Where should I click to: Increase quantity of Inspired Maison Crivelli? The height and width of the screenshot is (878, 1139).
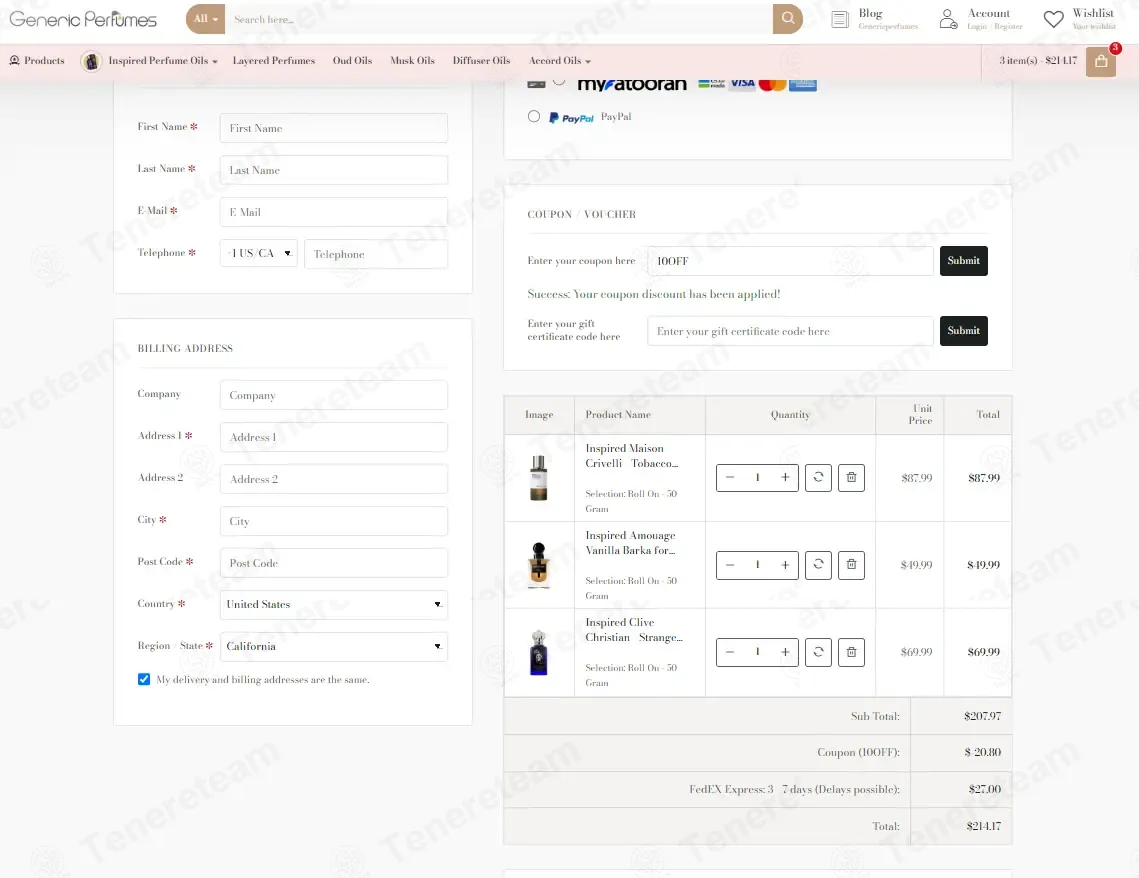pos(785,478)
